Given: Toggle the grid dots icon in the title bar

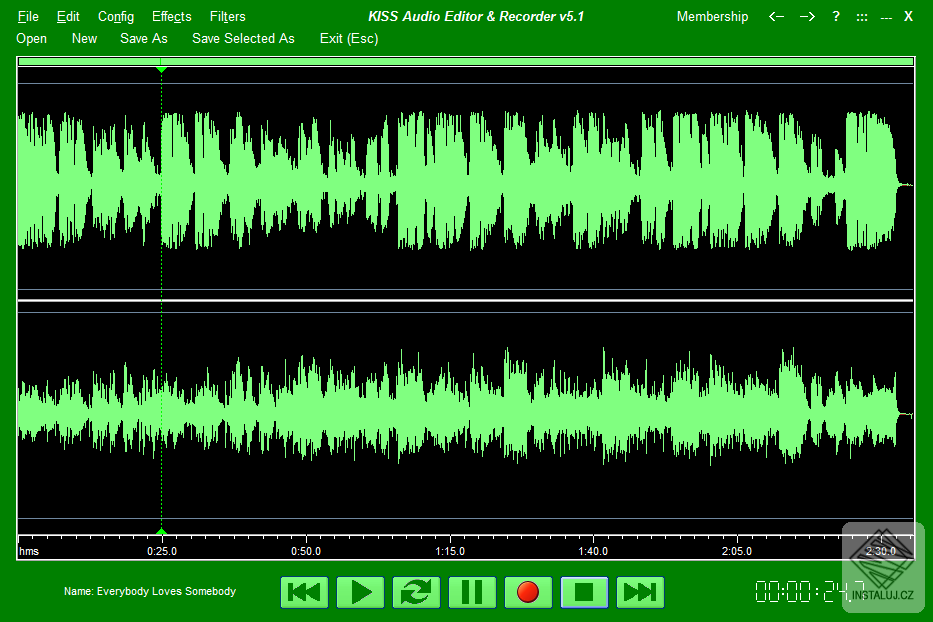Looking at the screenshot, I should [861, 16].
